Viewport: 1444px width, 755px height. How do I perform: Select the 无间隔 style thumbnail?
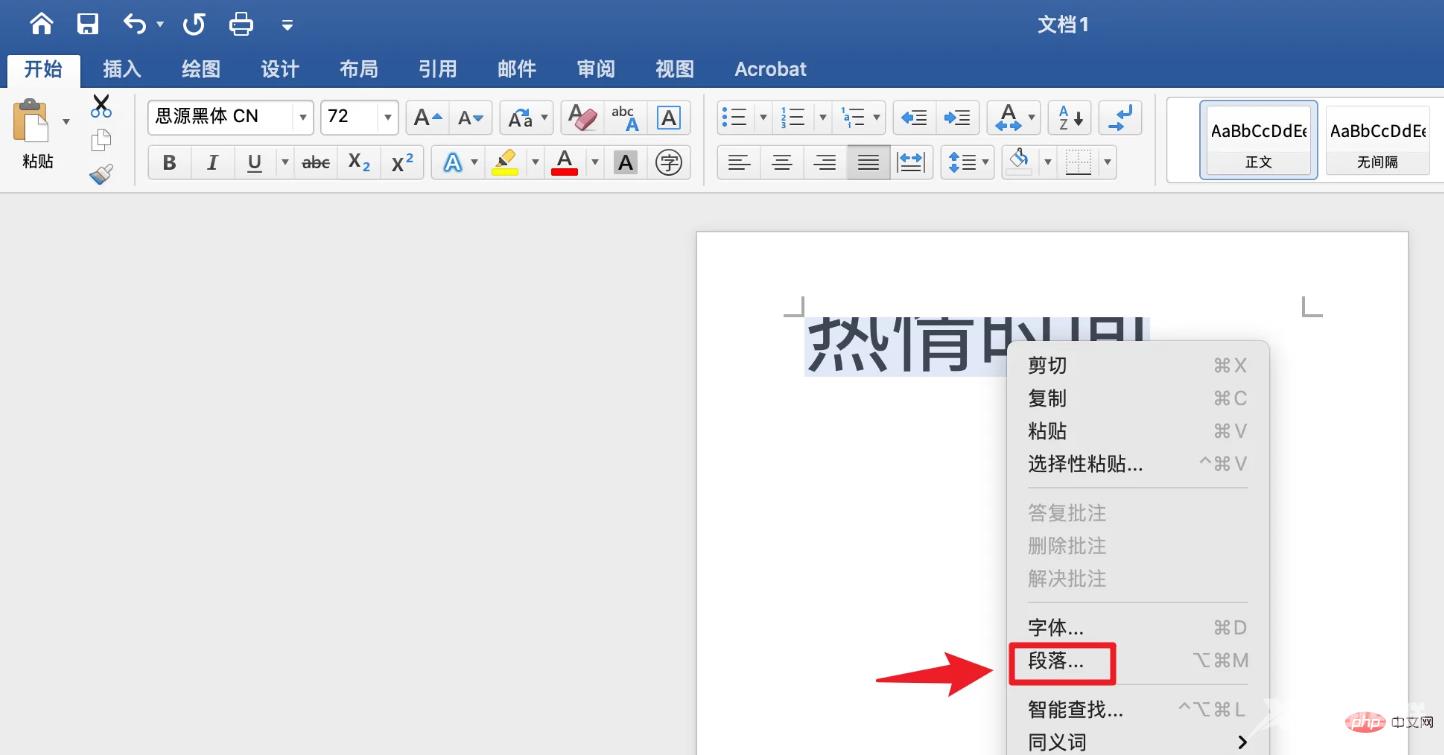point(1377,140)
